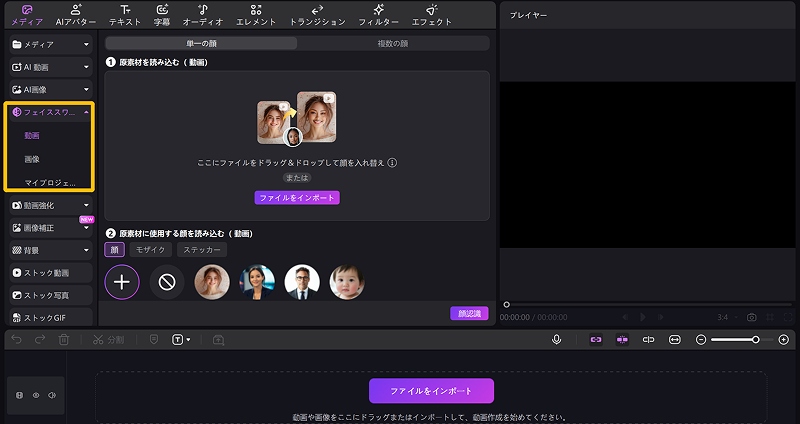Toggle the purple link icon in timeline toolbar

(x=596, y=340)
